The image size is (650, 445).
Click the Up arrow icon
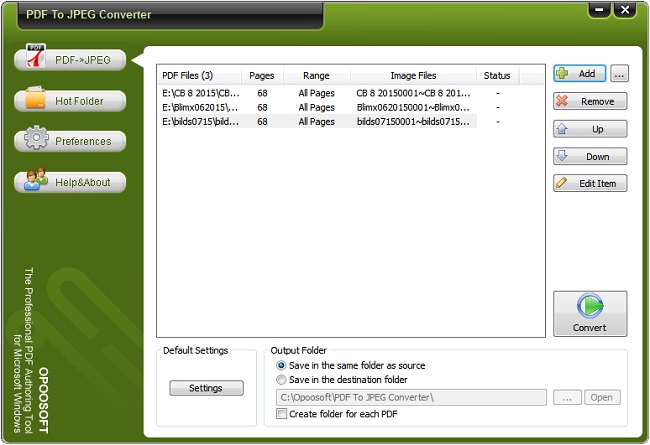pos(562,129)
